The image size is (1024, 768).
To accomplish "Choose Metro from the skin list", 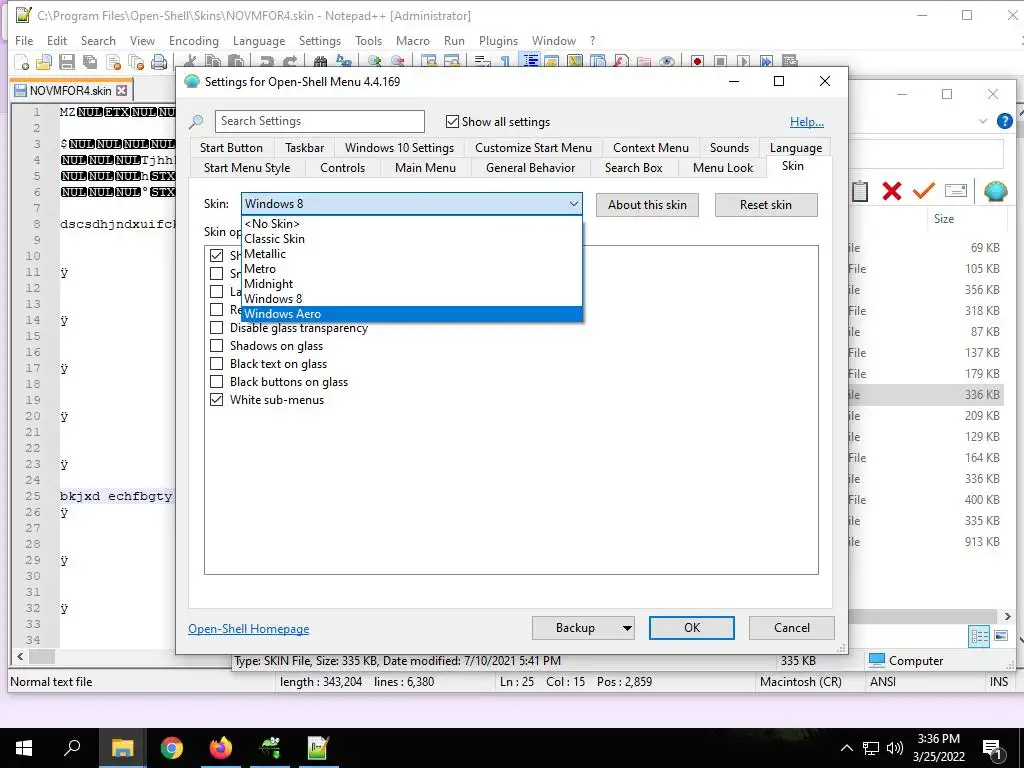I will tap(412, 268).
